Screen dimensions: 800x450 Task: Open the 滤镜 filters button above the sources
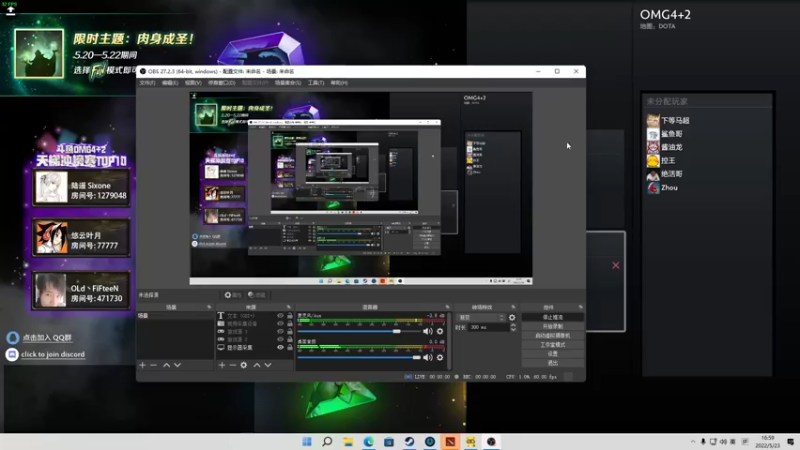coord(257,295)
